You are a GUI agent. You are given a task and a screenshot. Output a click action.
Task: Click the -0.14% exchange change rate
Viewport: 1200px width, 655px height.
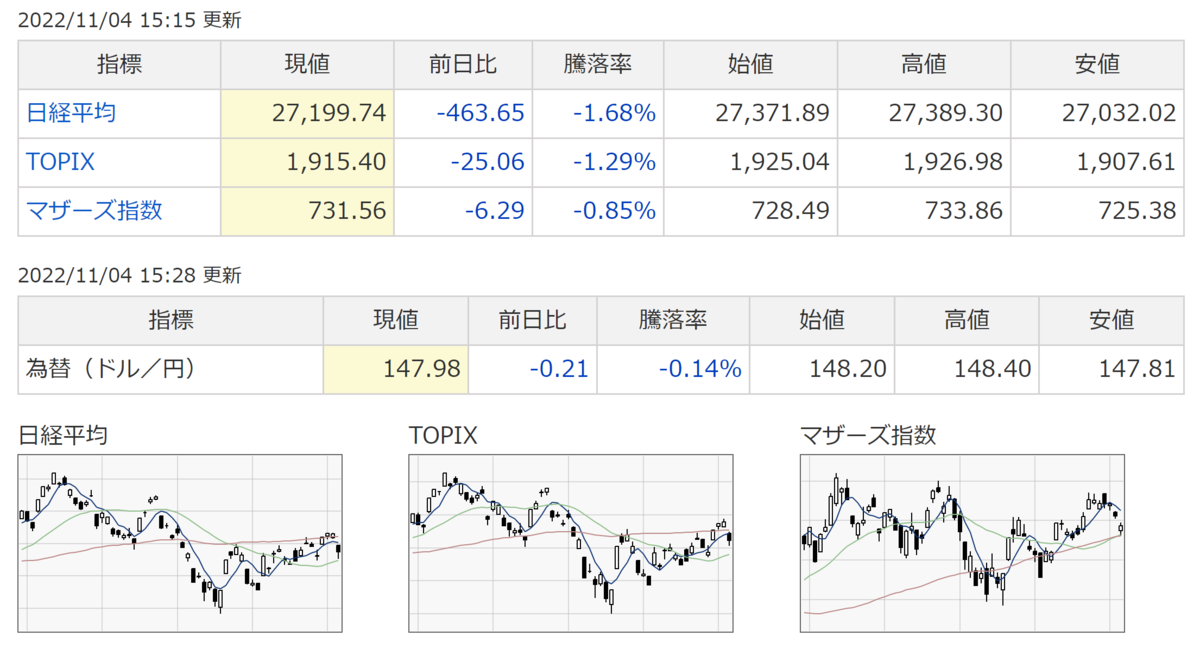click(700, 369)
